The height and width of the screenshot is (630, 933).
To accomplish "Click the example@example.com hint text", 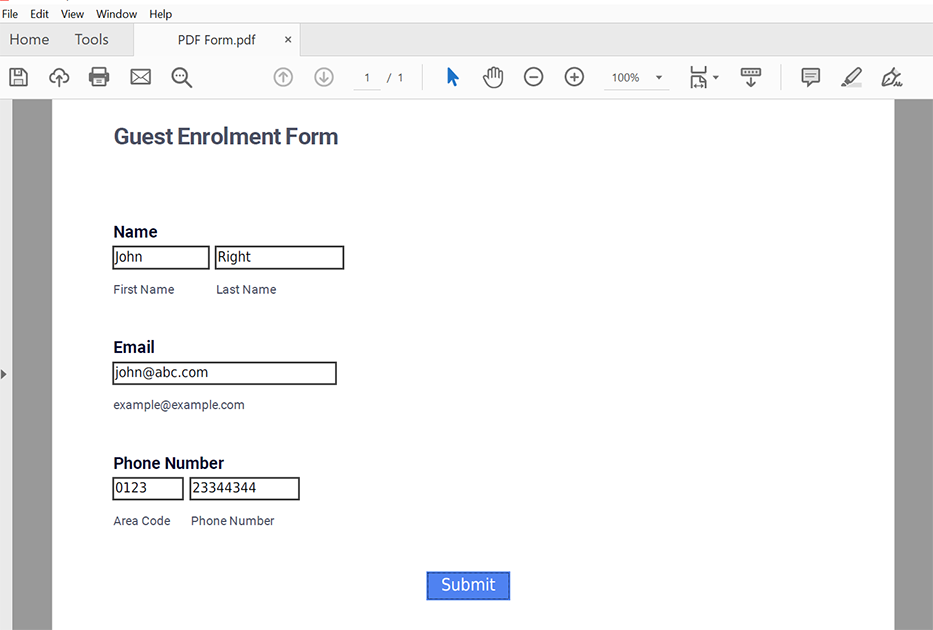I will pos(179,405).
